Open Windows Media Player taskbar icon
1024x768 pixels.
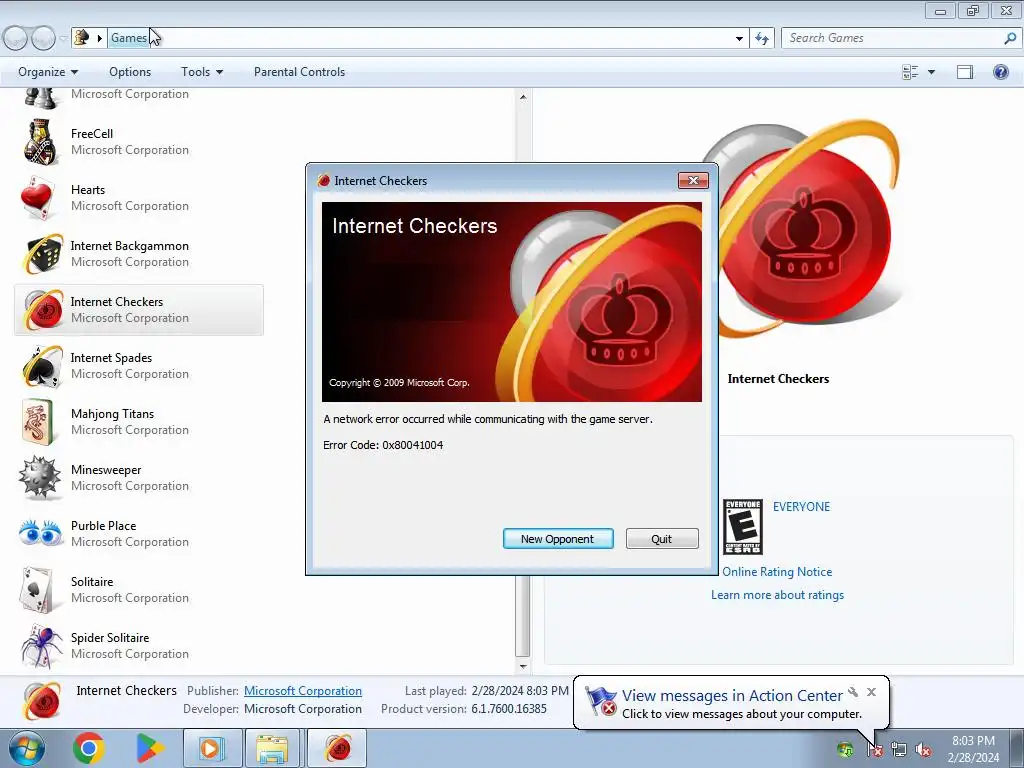[212, 748]
